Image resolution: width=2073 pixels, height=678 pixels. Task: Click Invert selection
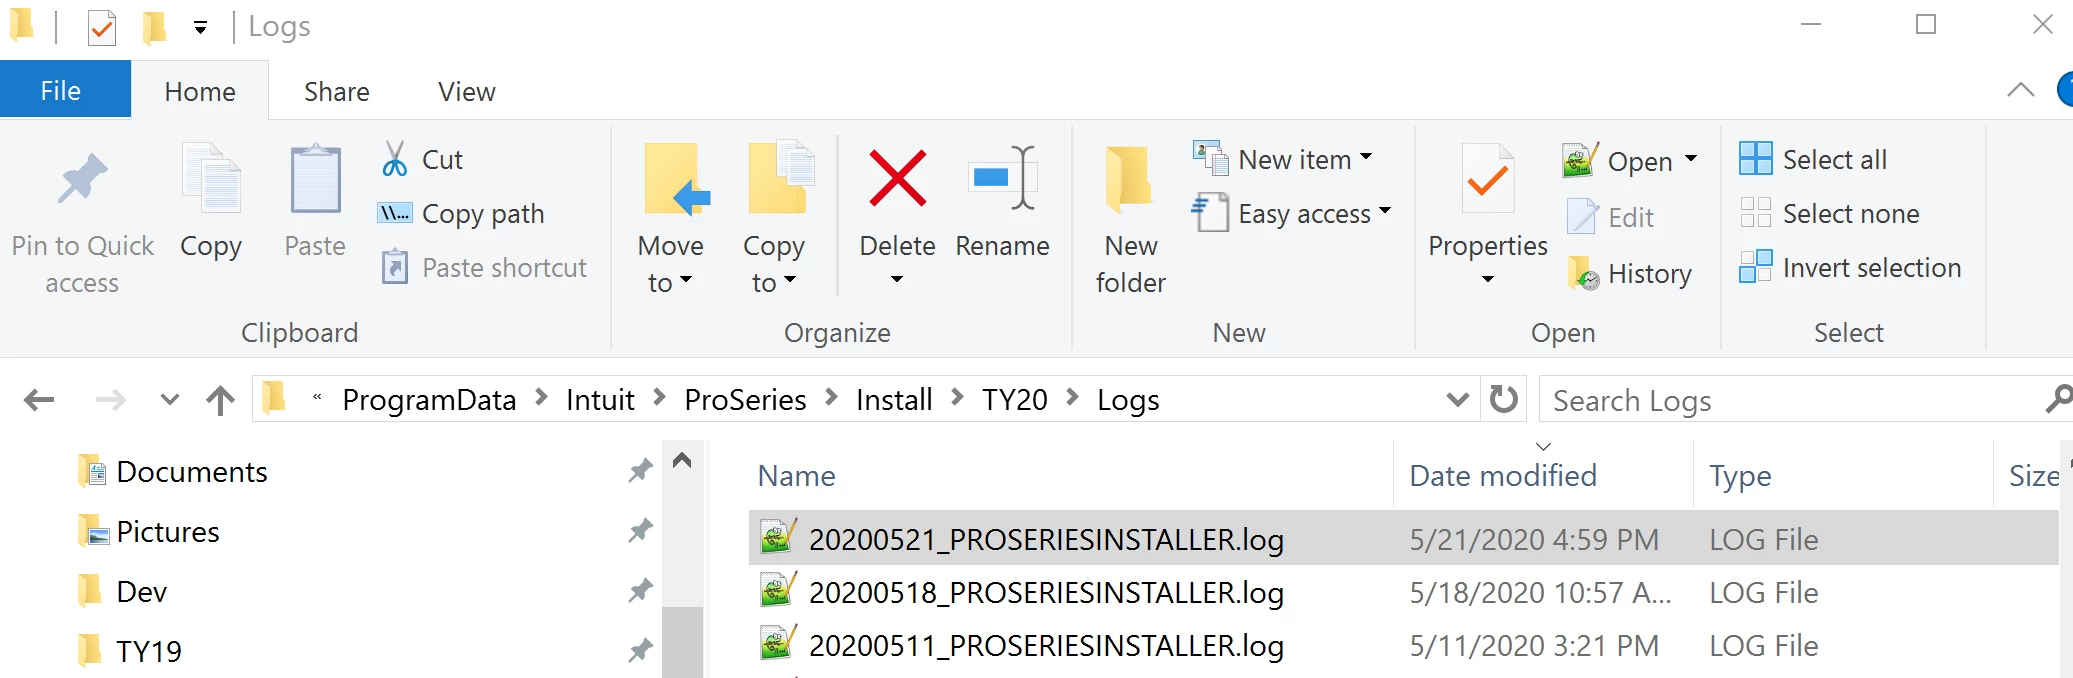1850,267
